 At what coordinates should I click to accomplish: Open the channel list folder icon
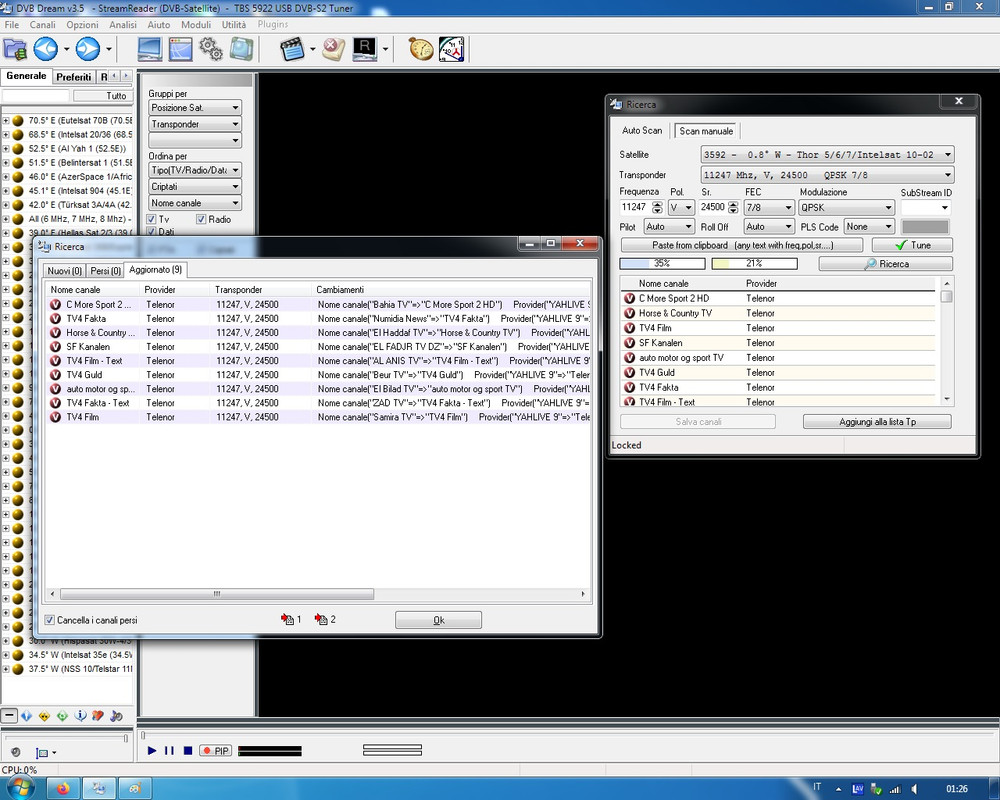coord(15,49)
